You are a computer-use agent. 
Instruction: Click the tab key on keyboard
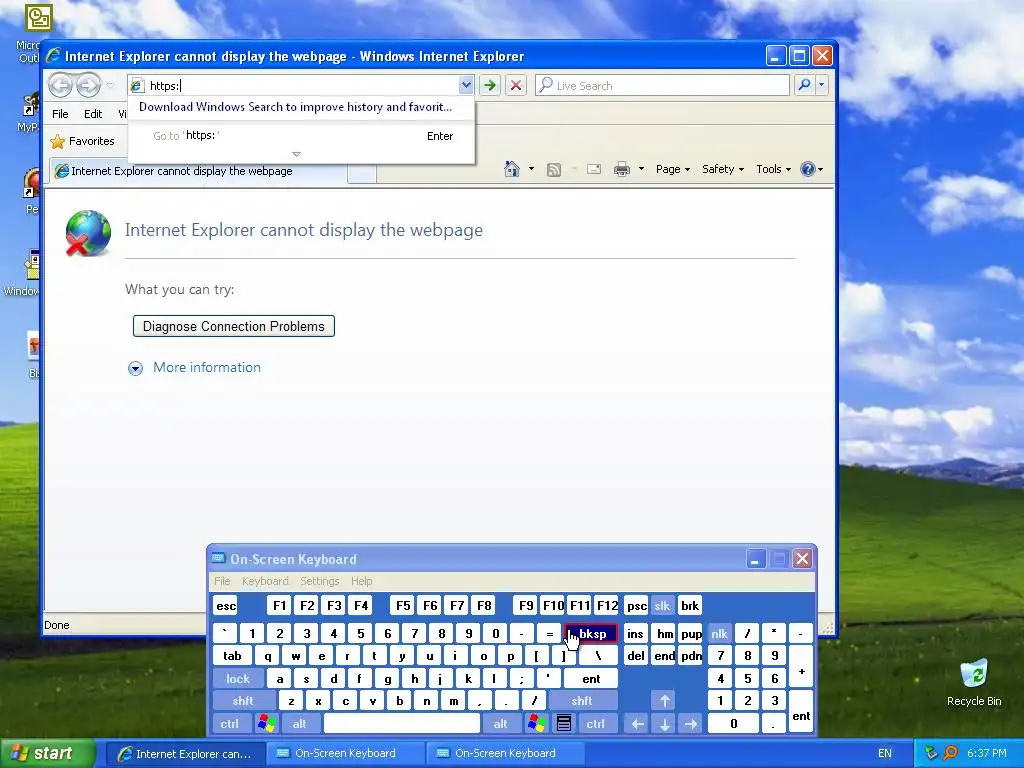[232, 656]
